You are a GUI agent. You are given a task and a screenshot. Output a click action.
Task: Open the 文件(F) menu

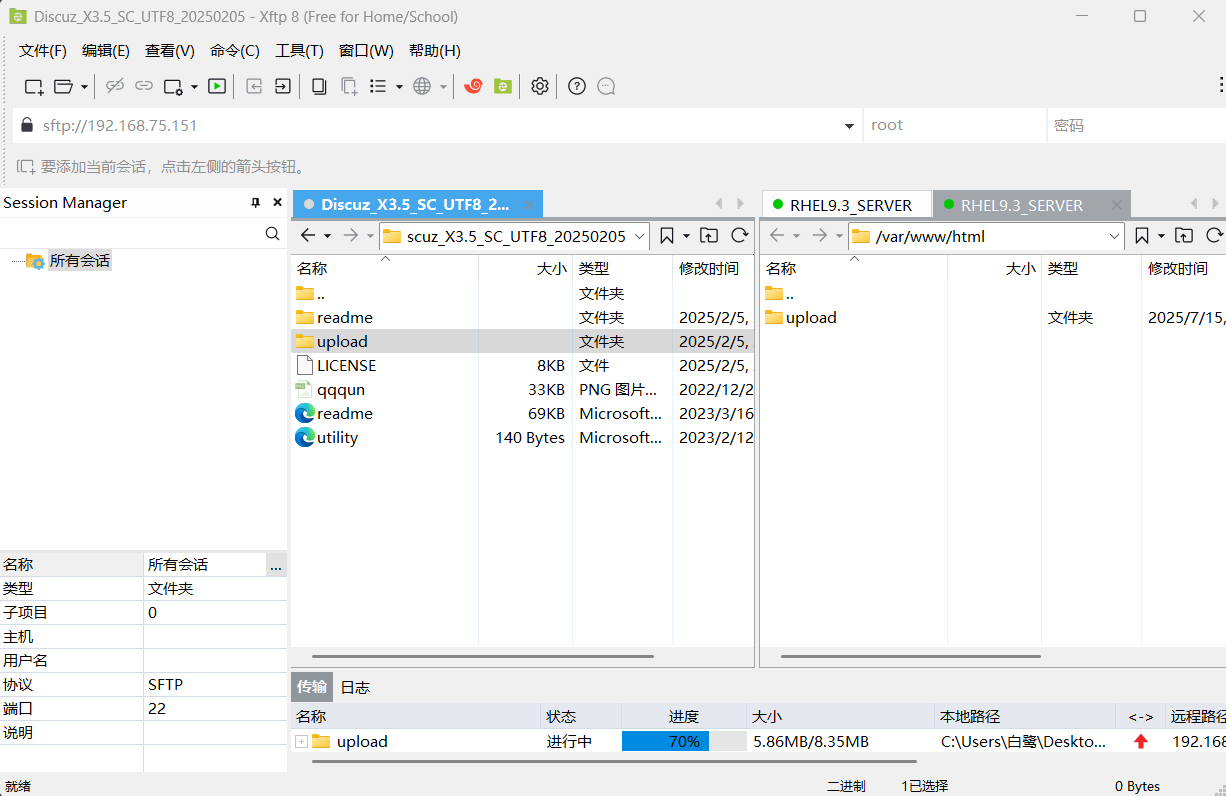tap(43, 51)
